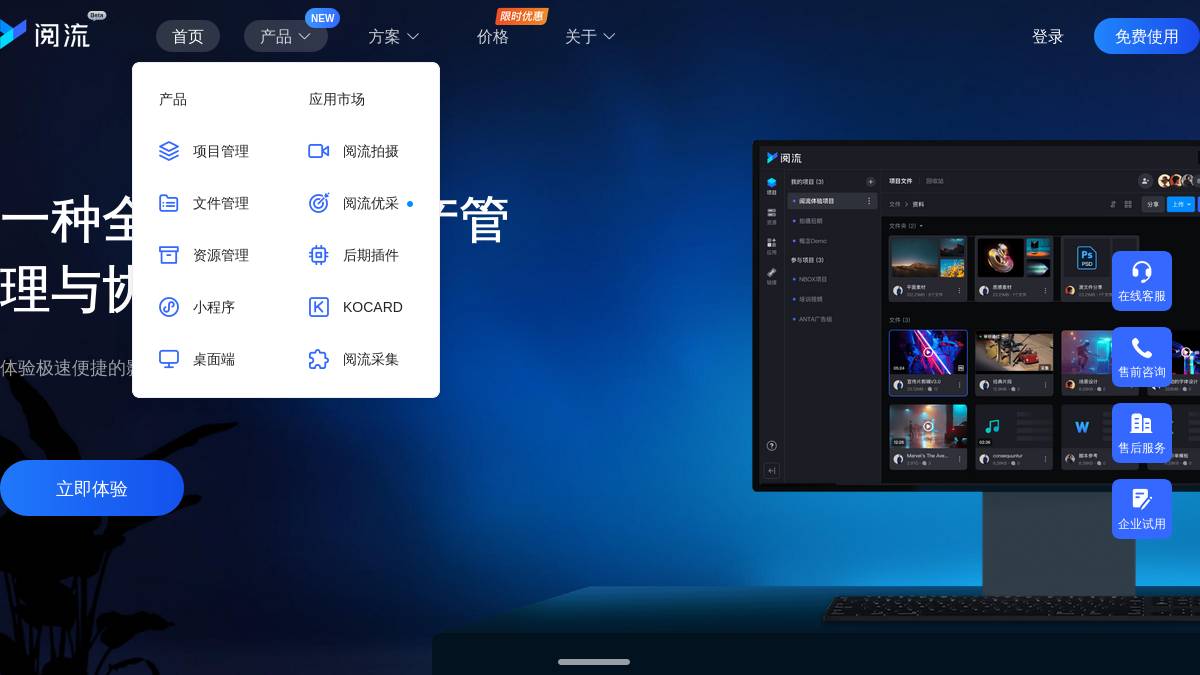Click the 登录 login link

[x=1048, y=36]
